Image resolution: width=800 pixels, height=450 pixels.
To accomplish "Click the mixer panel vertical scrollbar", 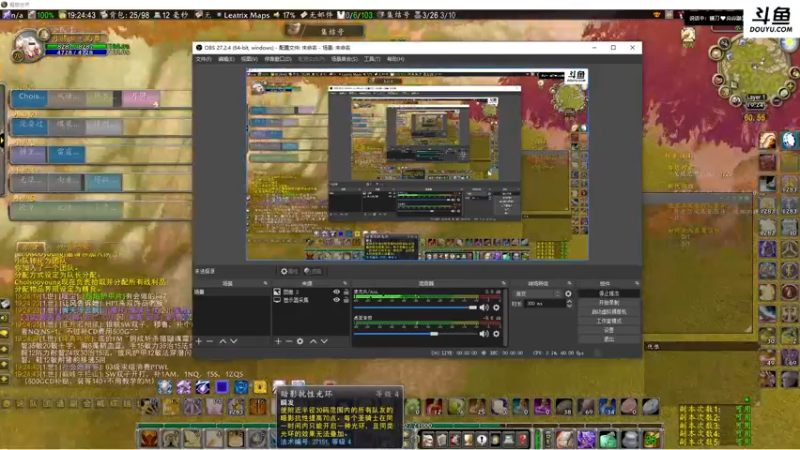I will click(x=505, y=316).
